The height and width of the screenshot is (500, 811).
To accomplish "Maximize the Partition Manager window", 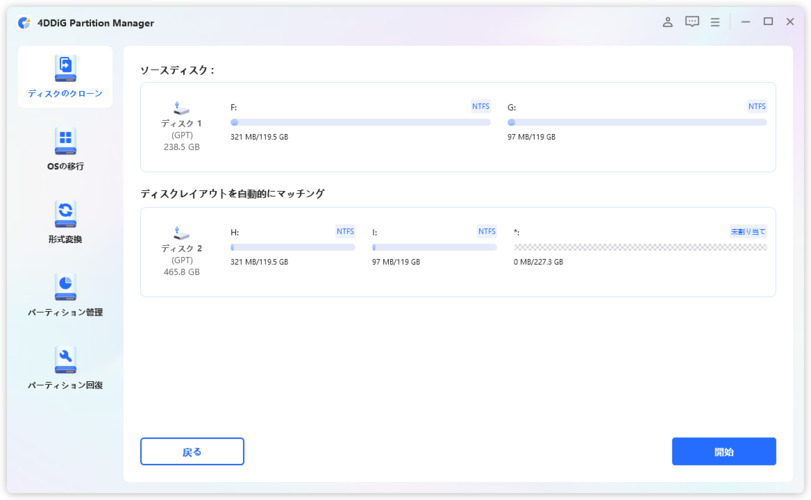I will point(768,21).
